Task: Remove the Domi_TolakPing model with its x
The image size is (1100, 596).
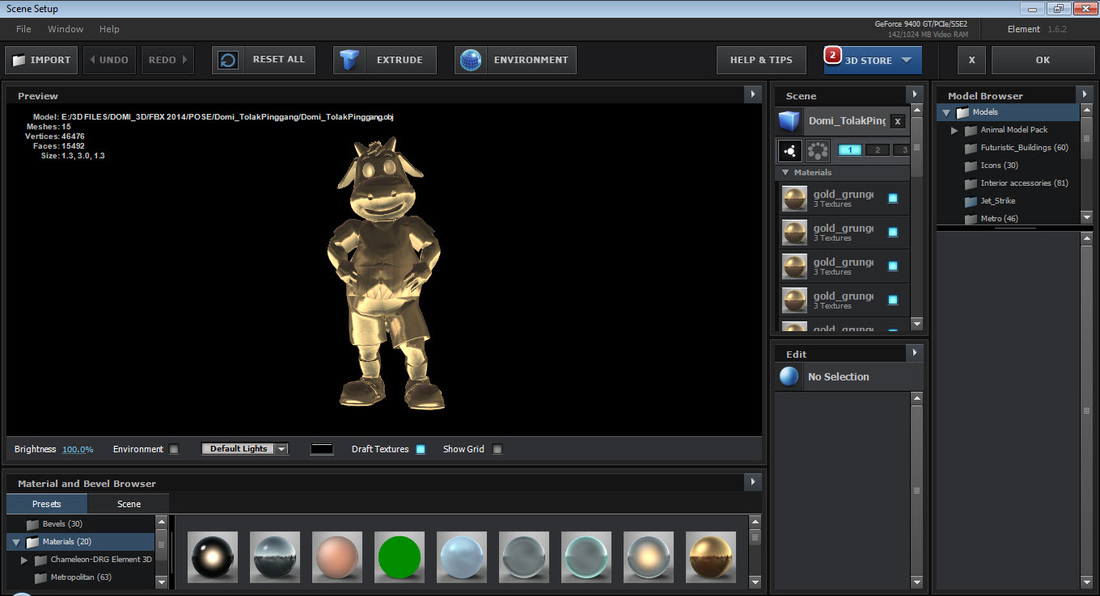Action: (x=897, y=121)
